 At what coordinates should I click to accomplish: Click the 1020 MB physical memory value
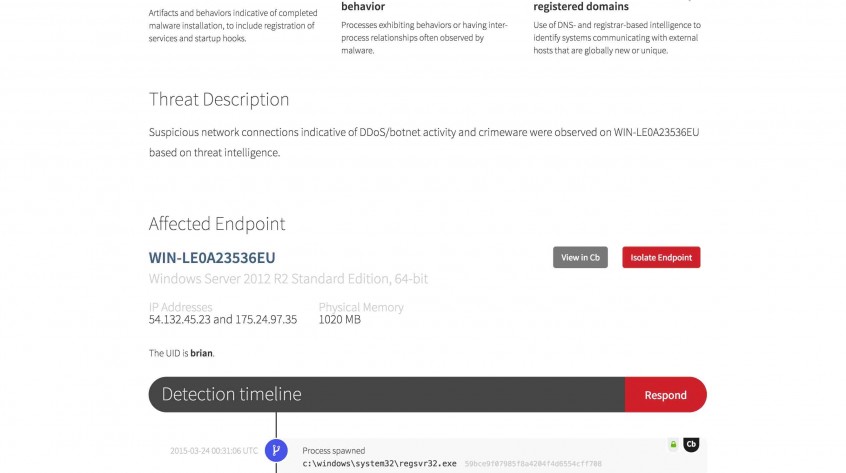(339, 320)
